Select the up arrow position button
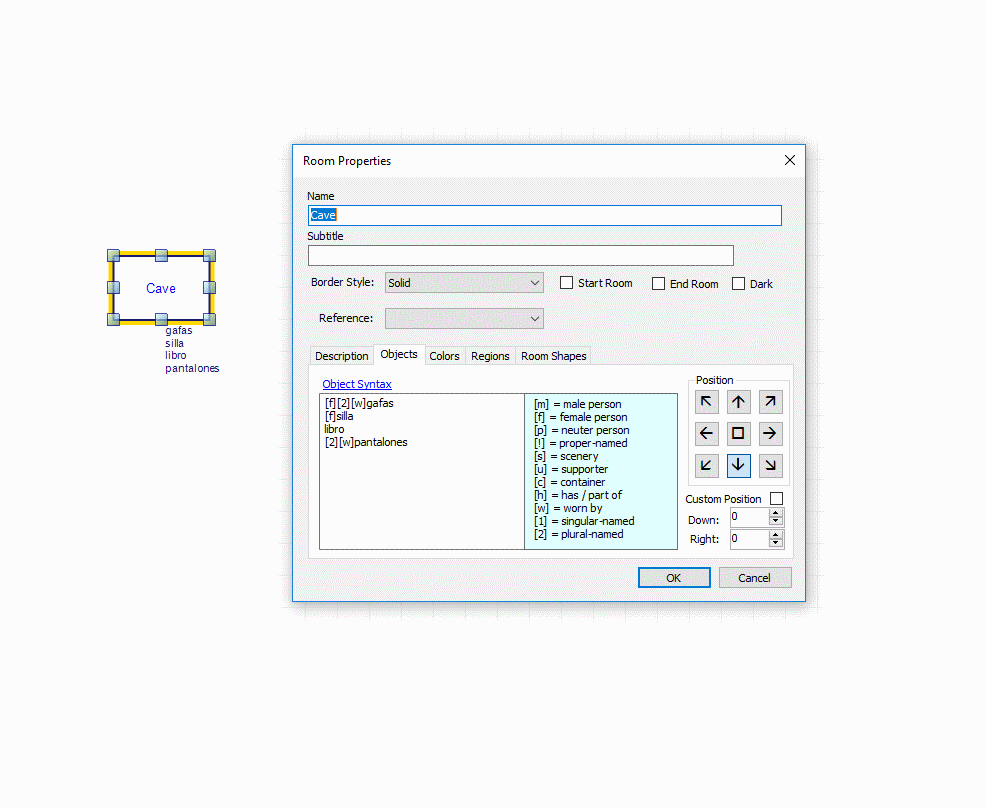Viewport: 986px width, 808px height. pos(739,402)
